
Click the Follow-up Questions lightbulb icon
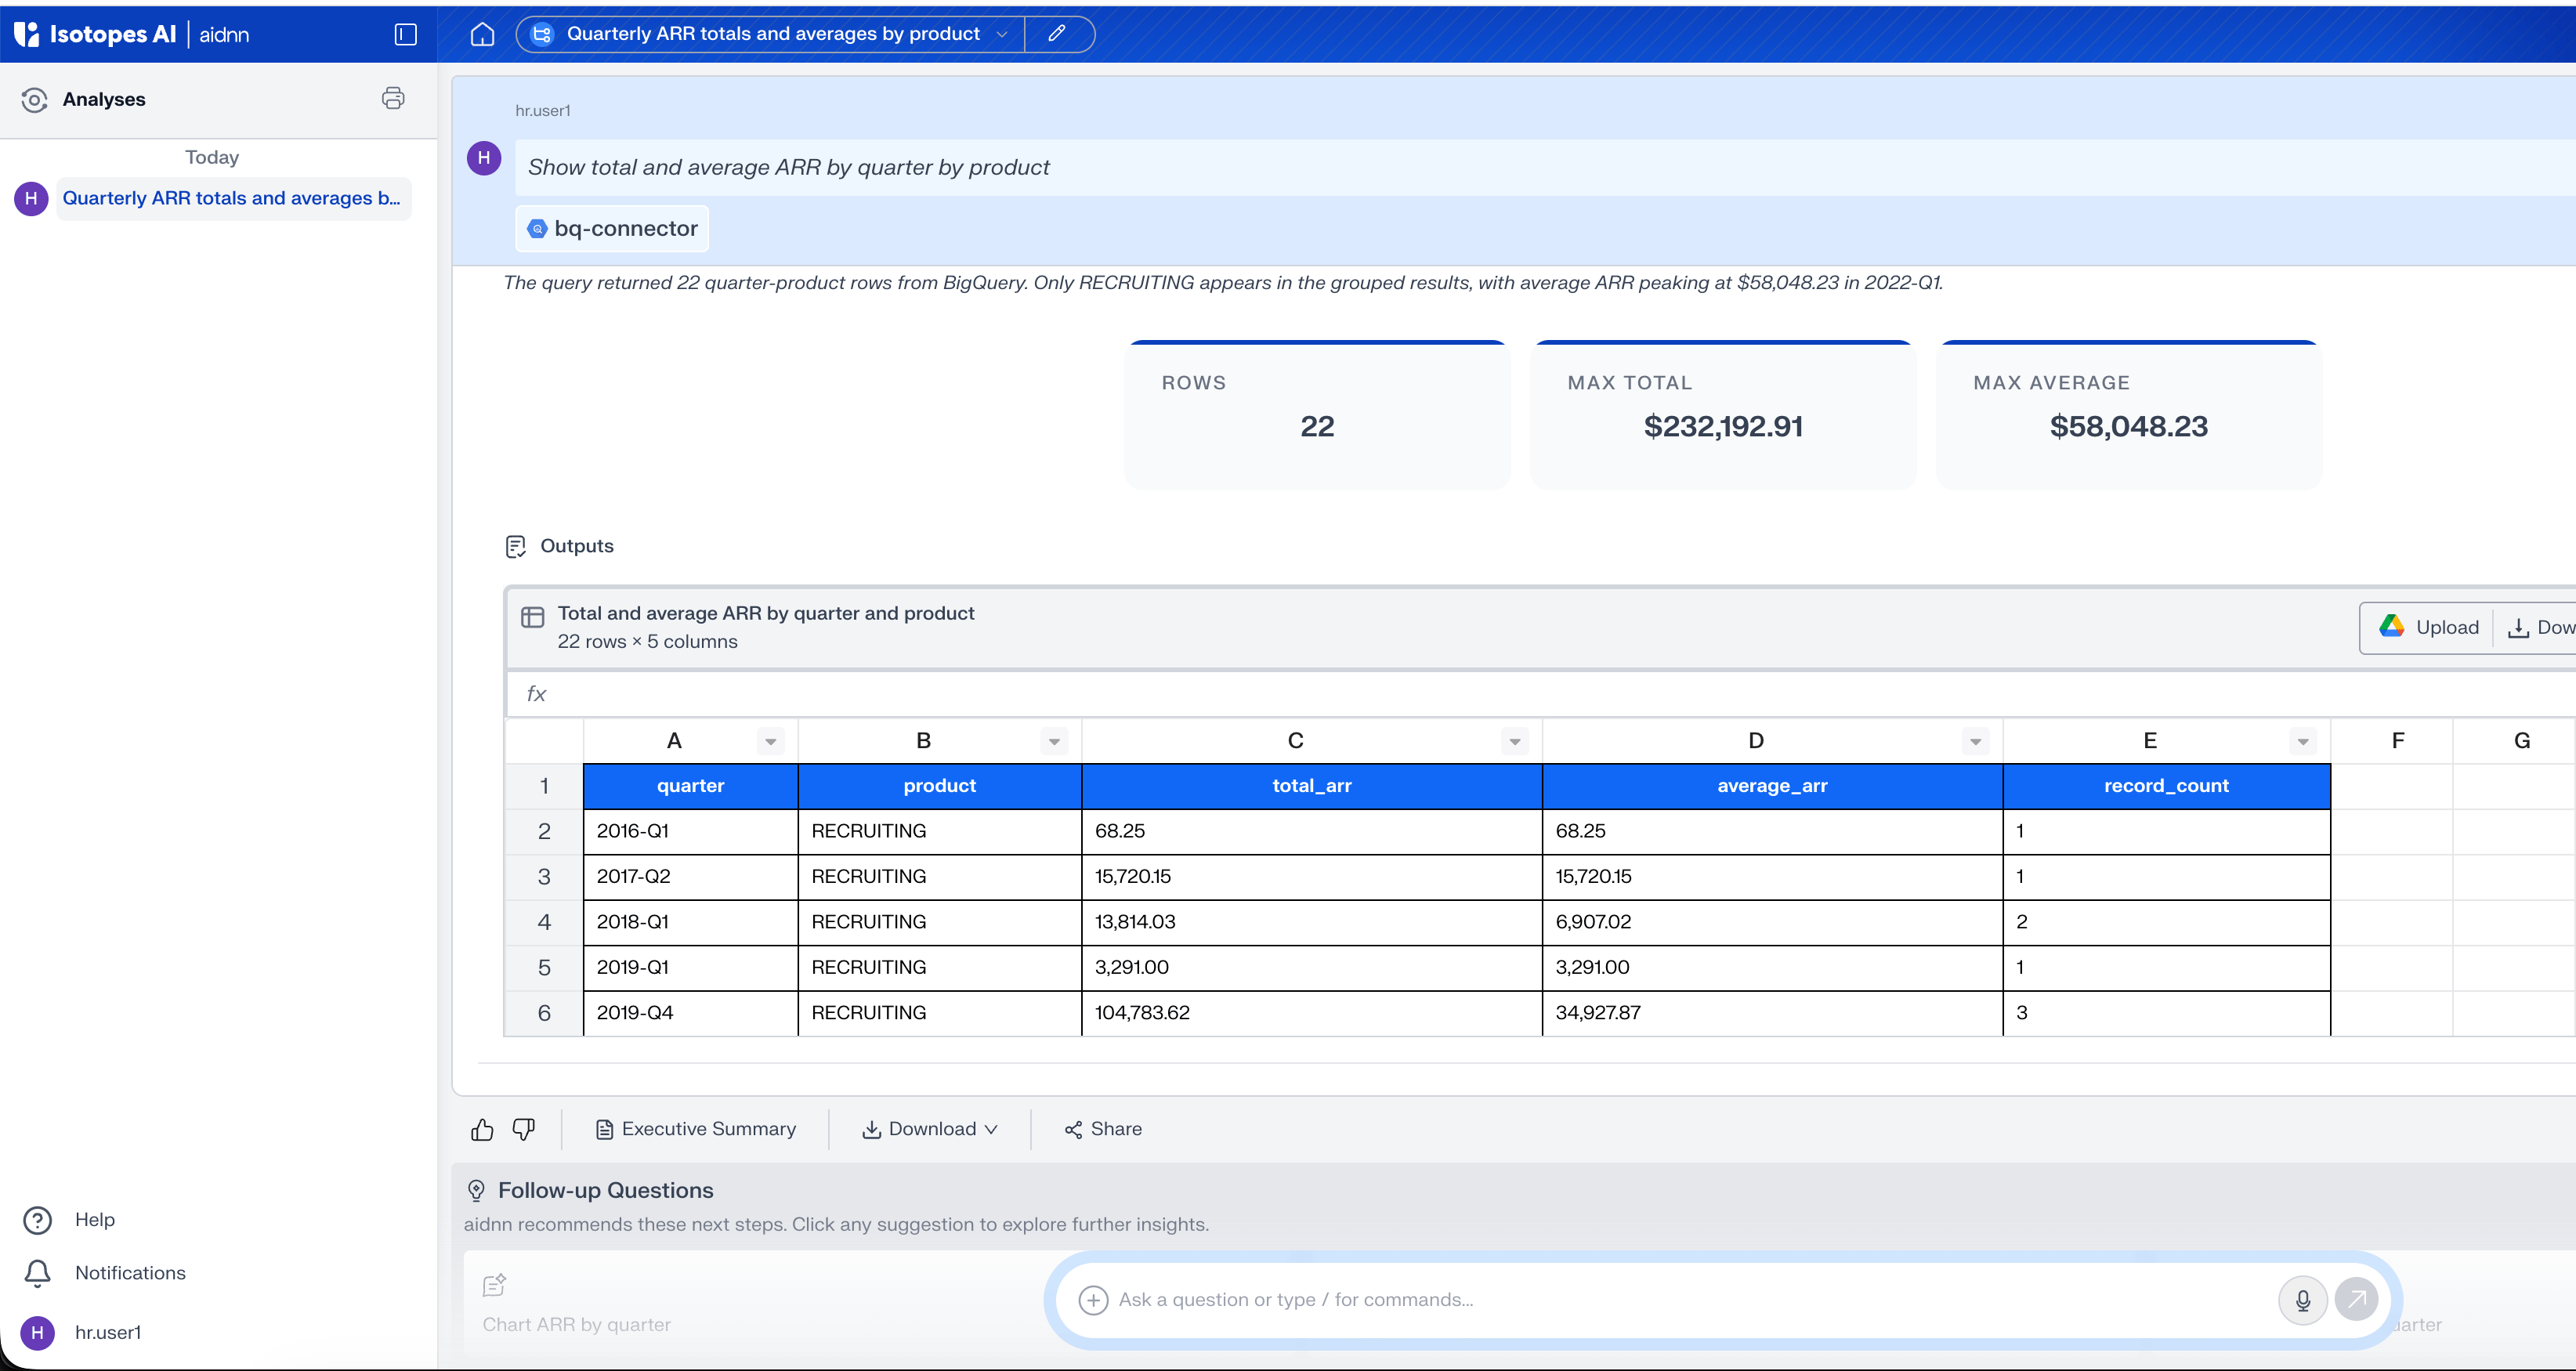pos(477,1190)
